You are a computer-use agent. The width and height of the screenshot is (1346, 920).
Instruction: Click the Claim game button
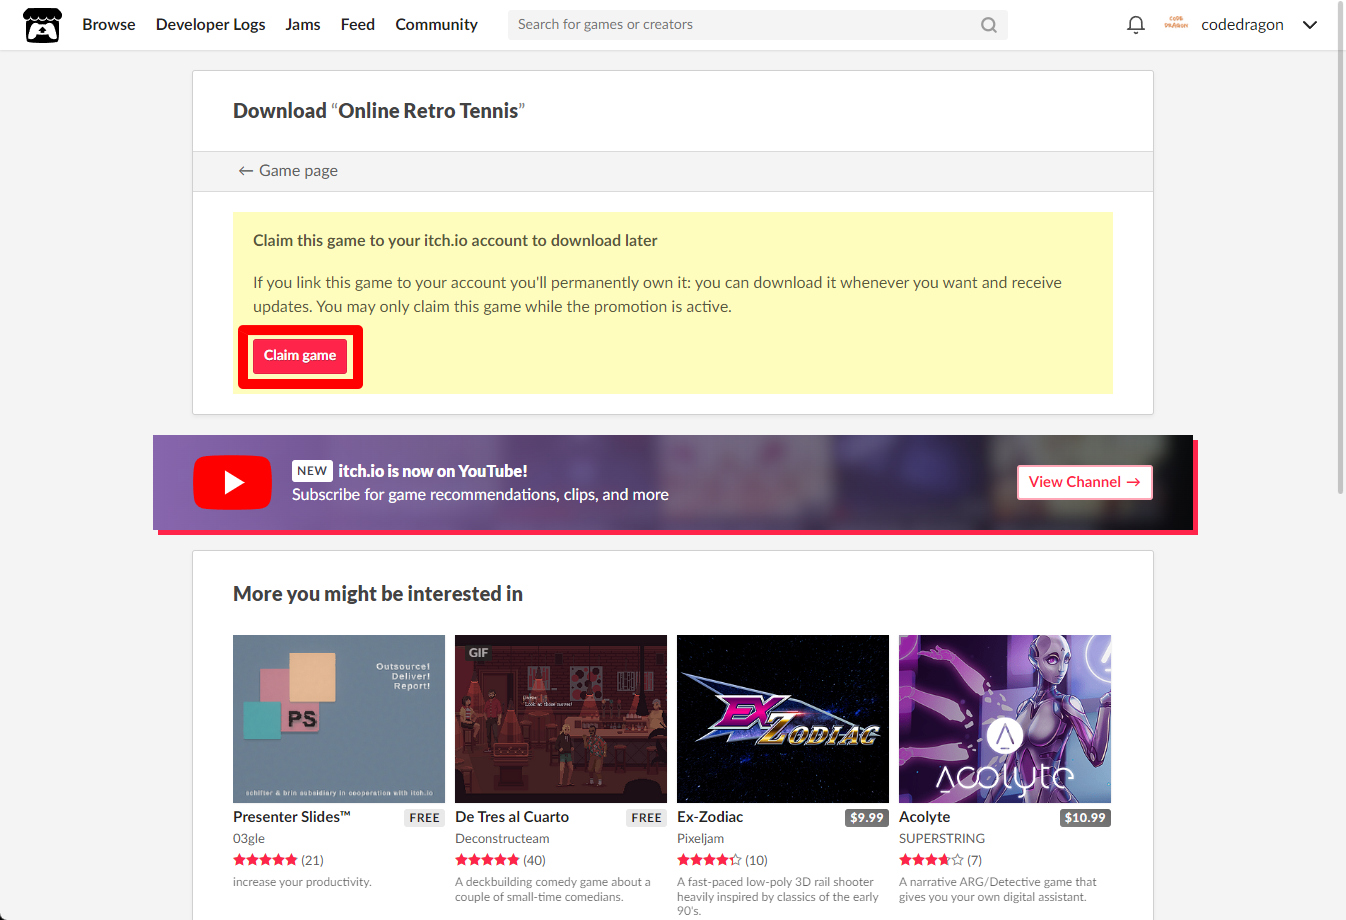point(300,356)
